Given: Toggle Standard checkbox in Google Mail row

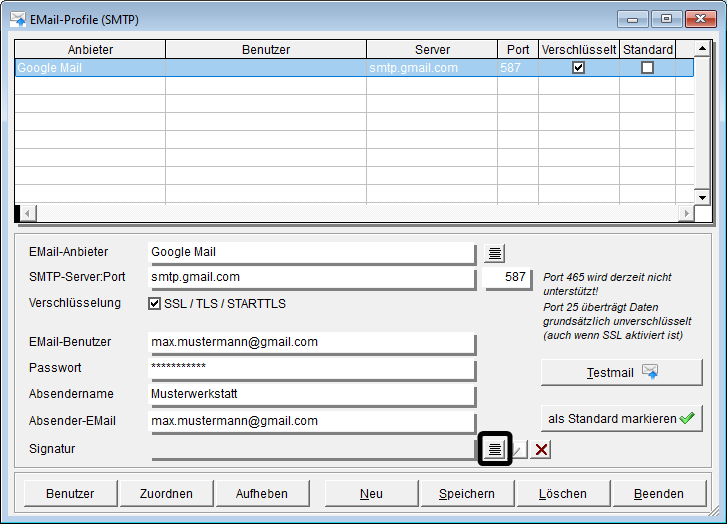Looking at the screenshot, I should coord(647,68).
